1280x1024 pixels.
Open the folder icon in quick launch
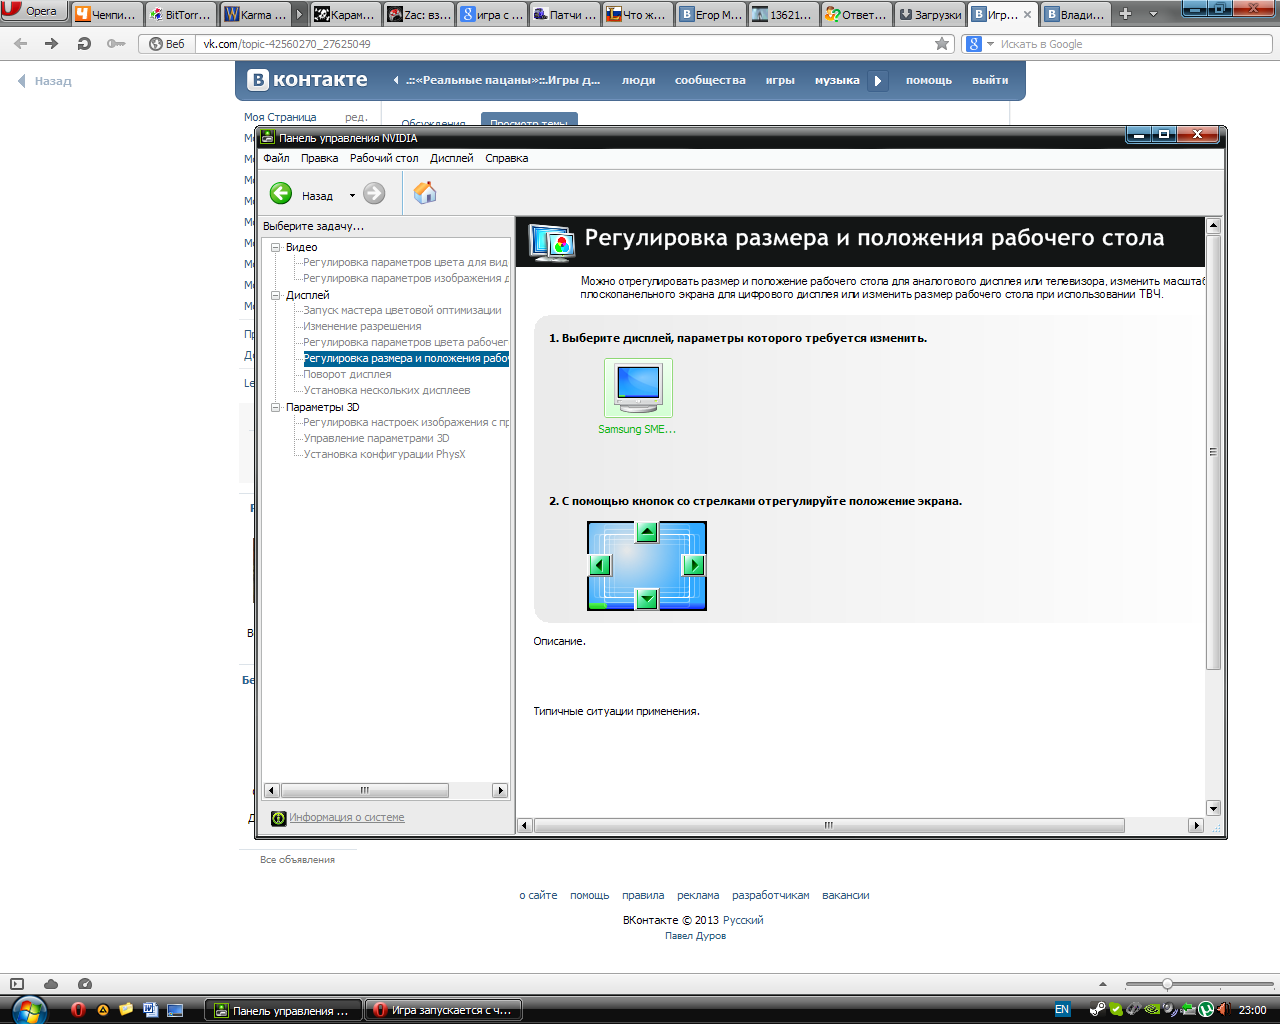(x=126, y=1010)
